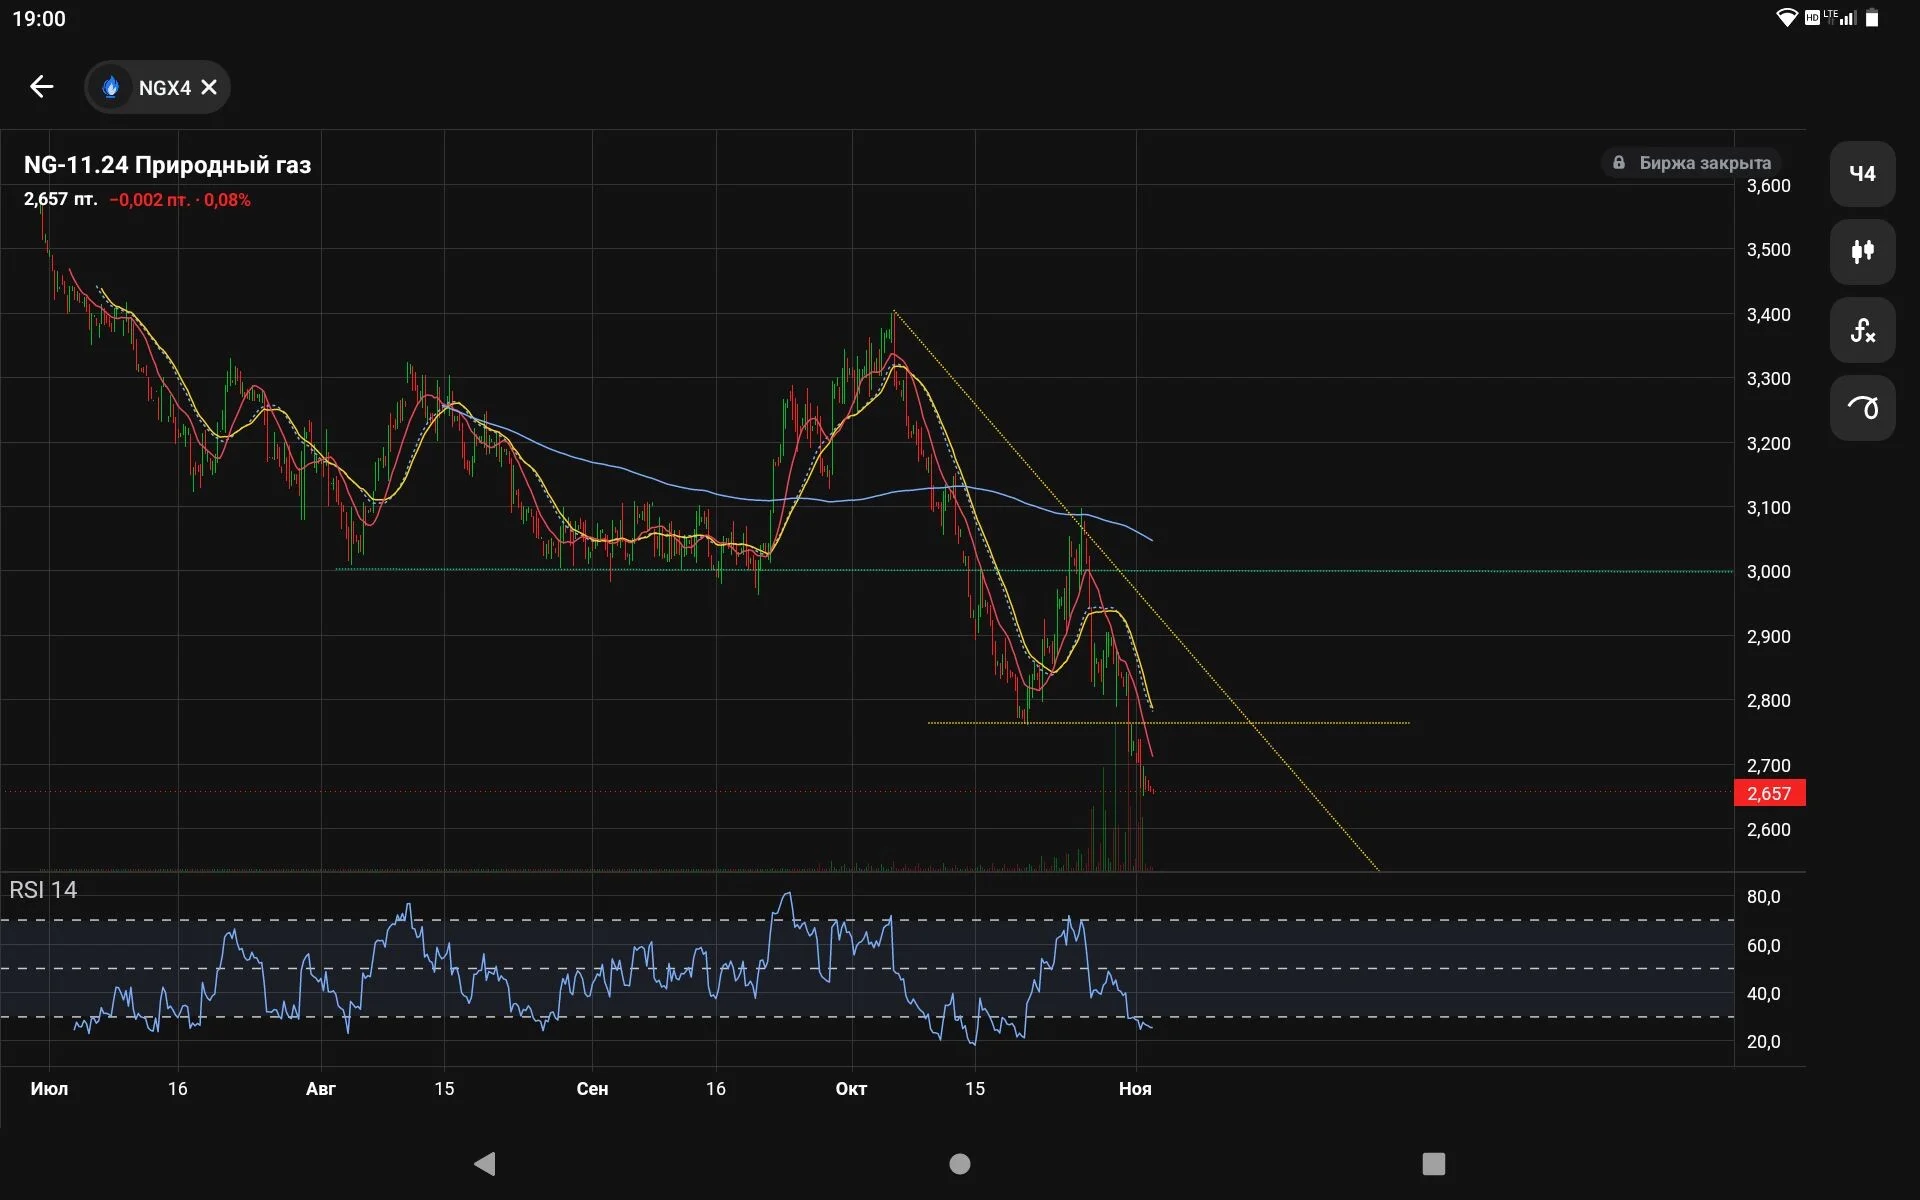
Task: Close the NGX4 ticker chip
Action: click(x=209, y=87)
